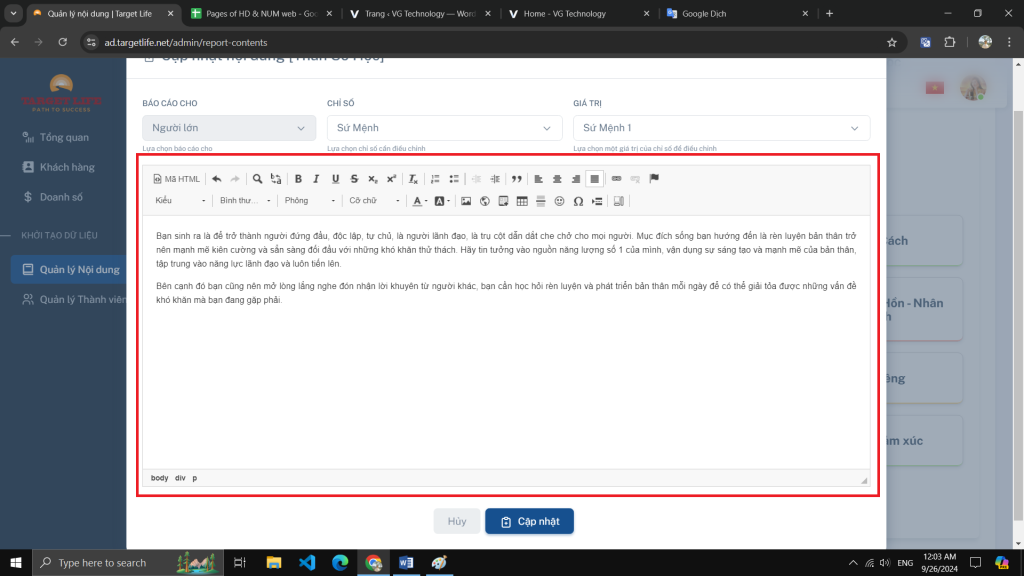Open the Cỡ chữ size dropdown
This screenshot has width=1024, height=576.
374,200
